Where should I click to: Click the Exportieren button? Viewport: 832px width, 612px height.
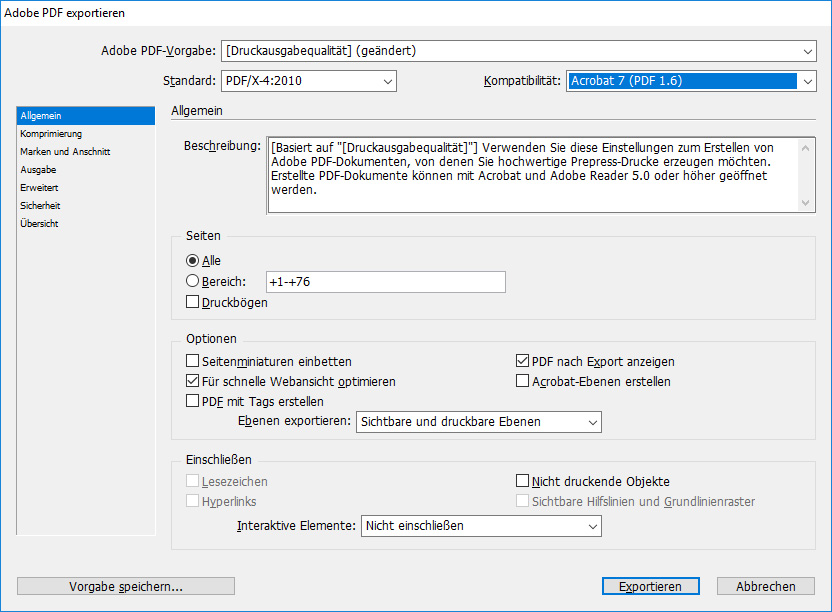tap(650, 586)
